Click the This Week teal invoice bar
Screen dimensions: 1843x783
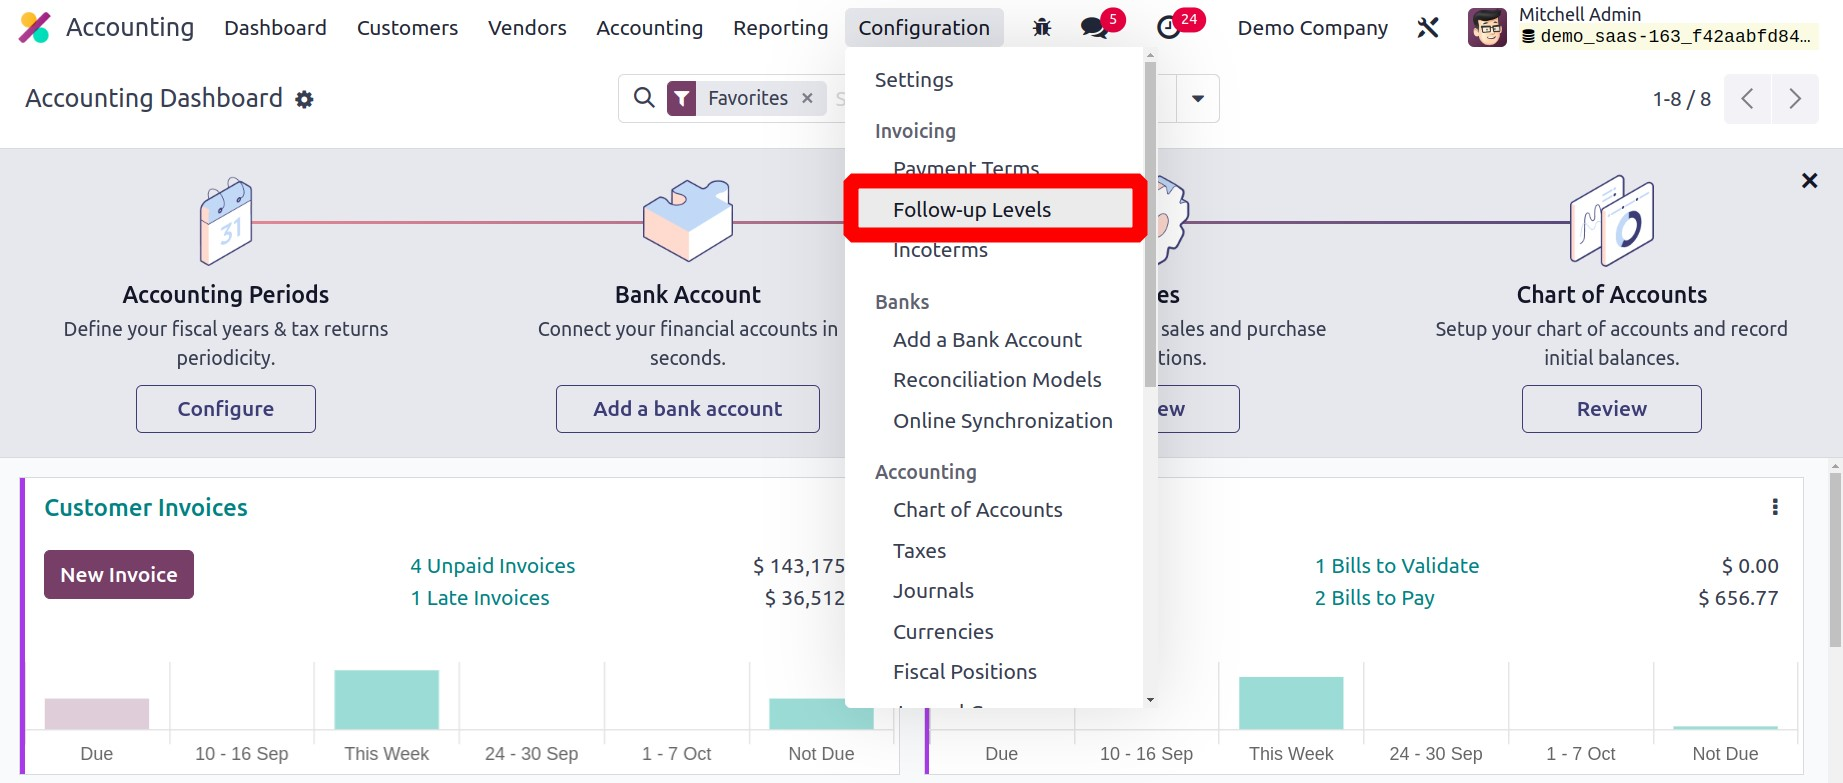point(386,699)
